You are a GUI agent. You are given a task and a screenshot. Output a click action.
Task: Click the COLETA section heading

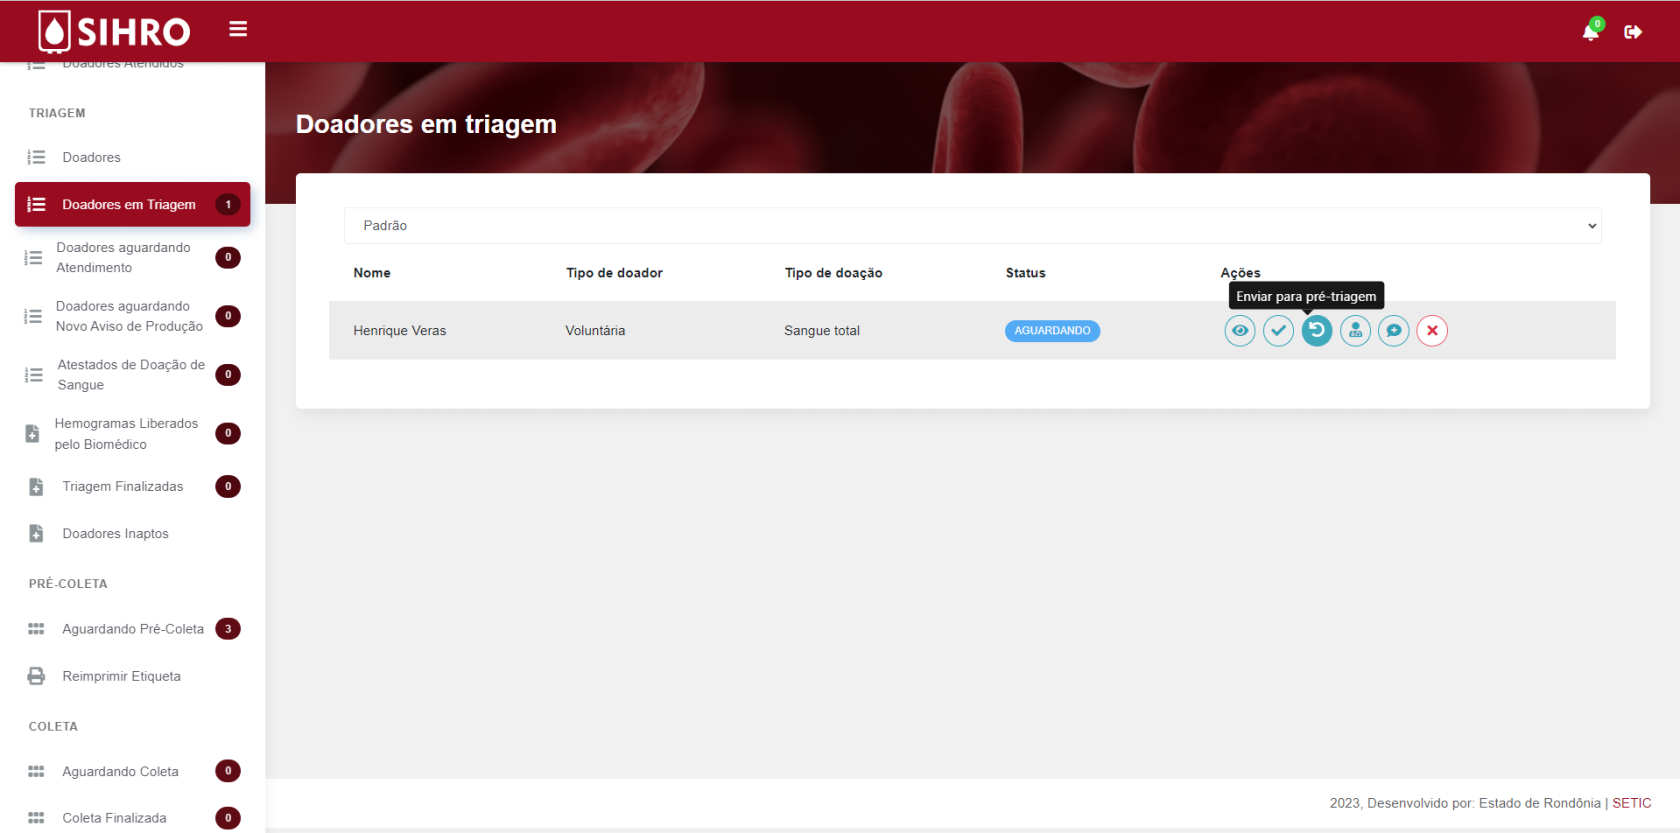click(53, 727)
